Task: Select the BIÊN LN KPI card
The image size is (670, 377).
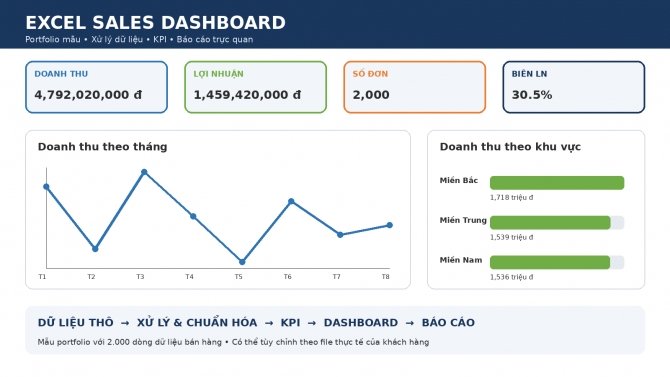Action: [x=573, y=87]
